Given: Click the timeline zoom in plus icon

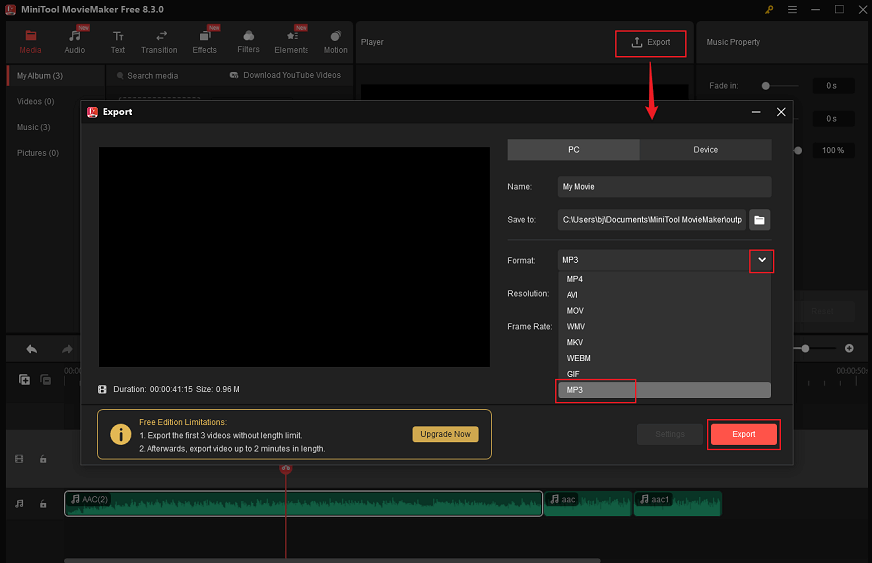Looking at the screenshot, I should coord(849,348).
